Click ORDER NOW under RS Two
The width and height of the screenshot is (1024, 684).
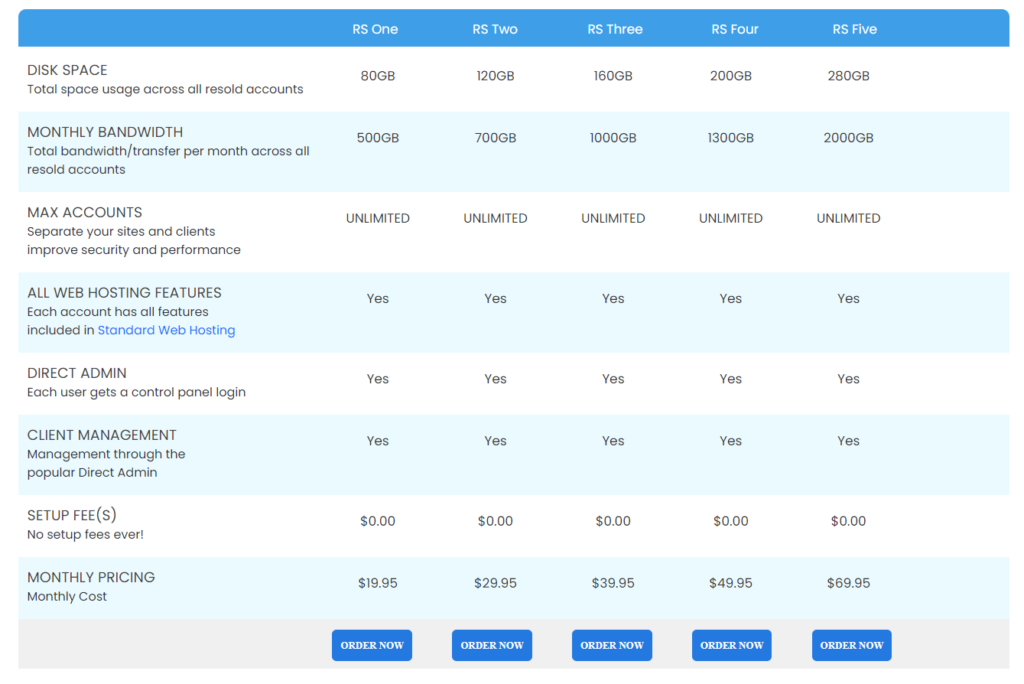[x=492, y=645]
